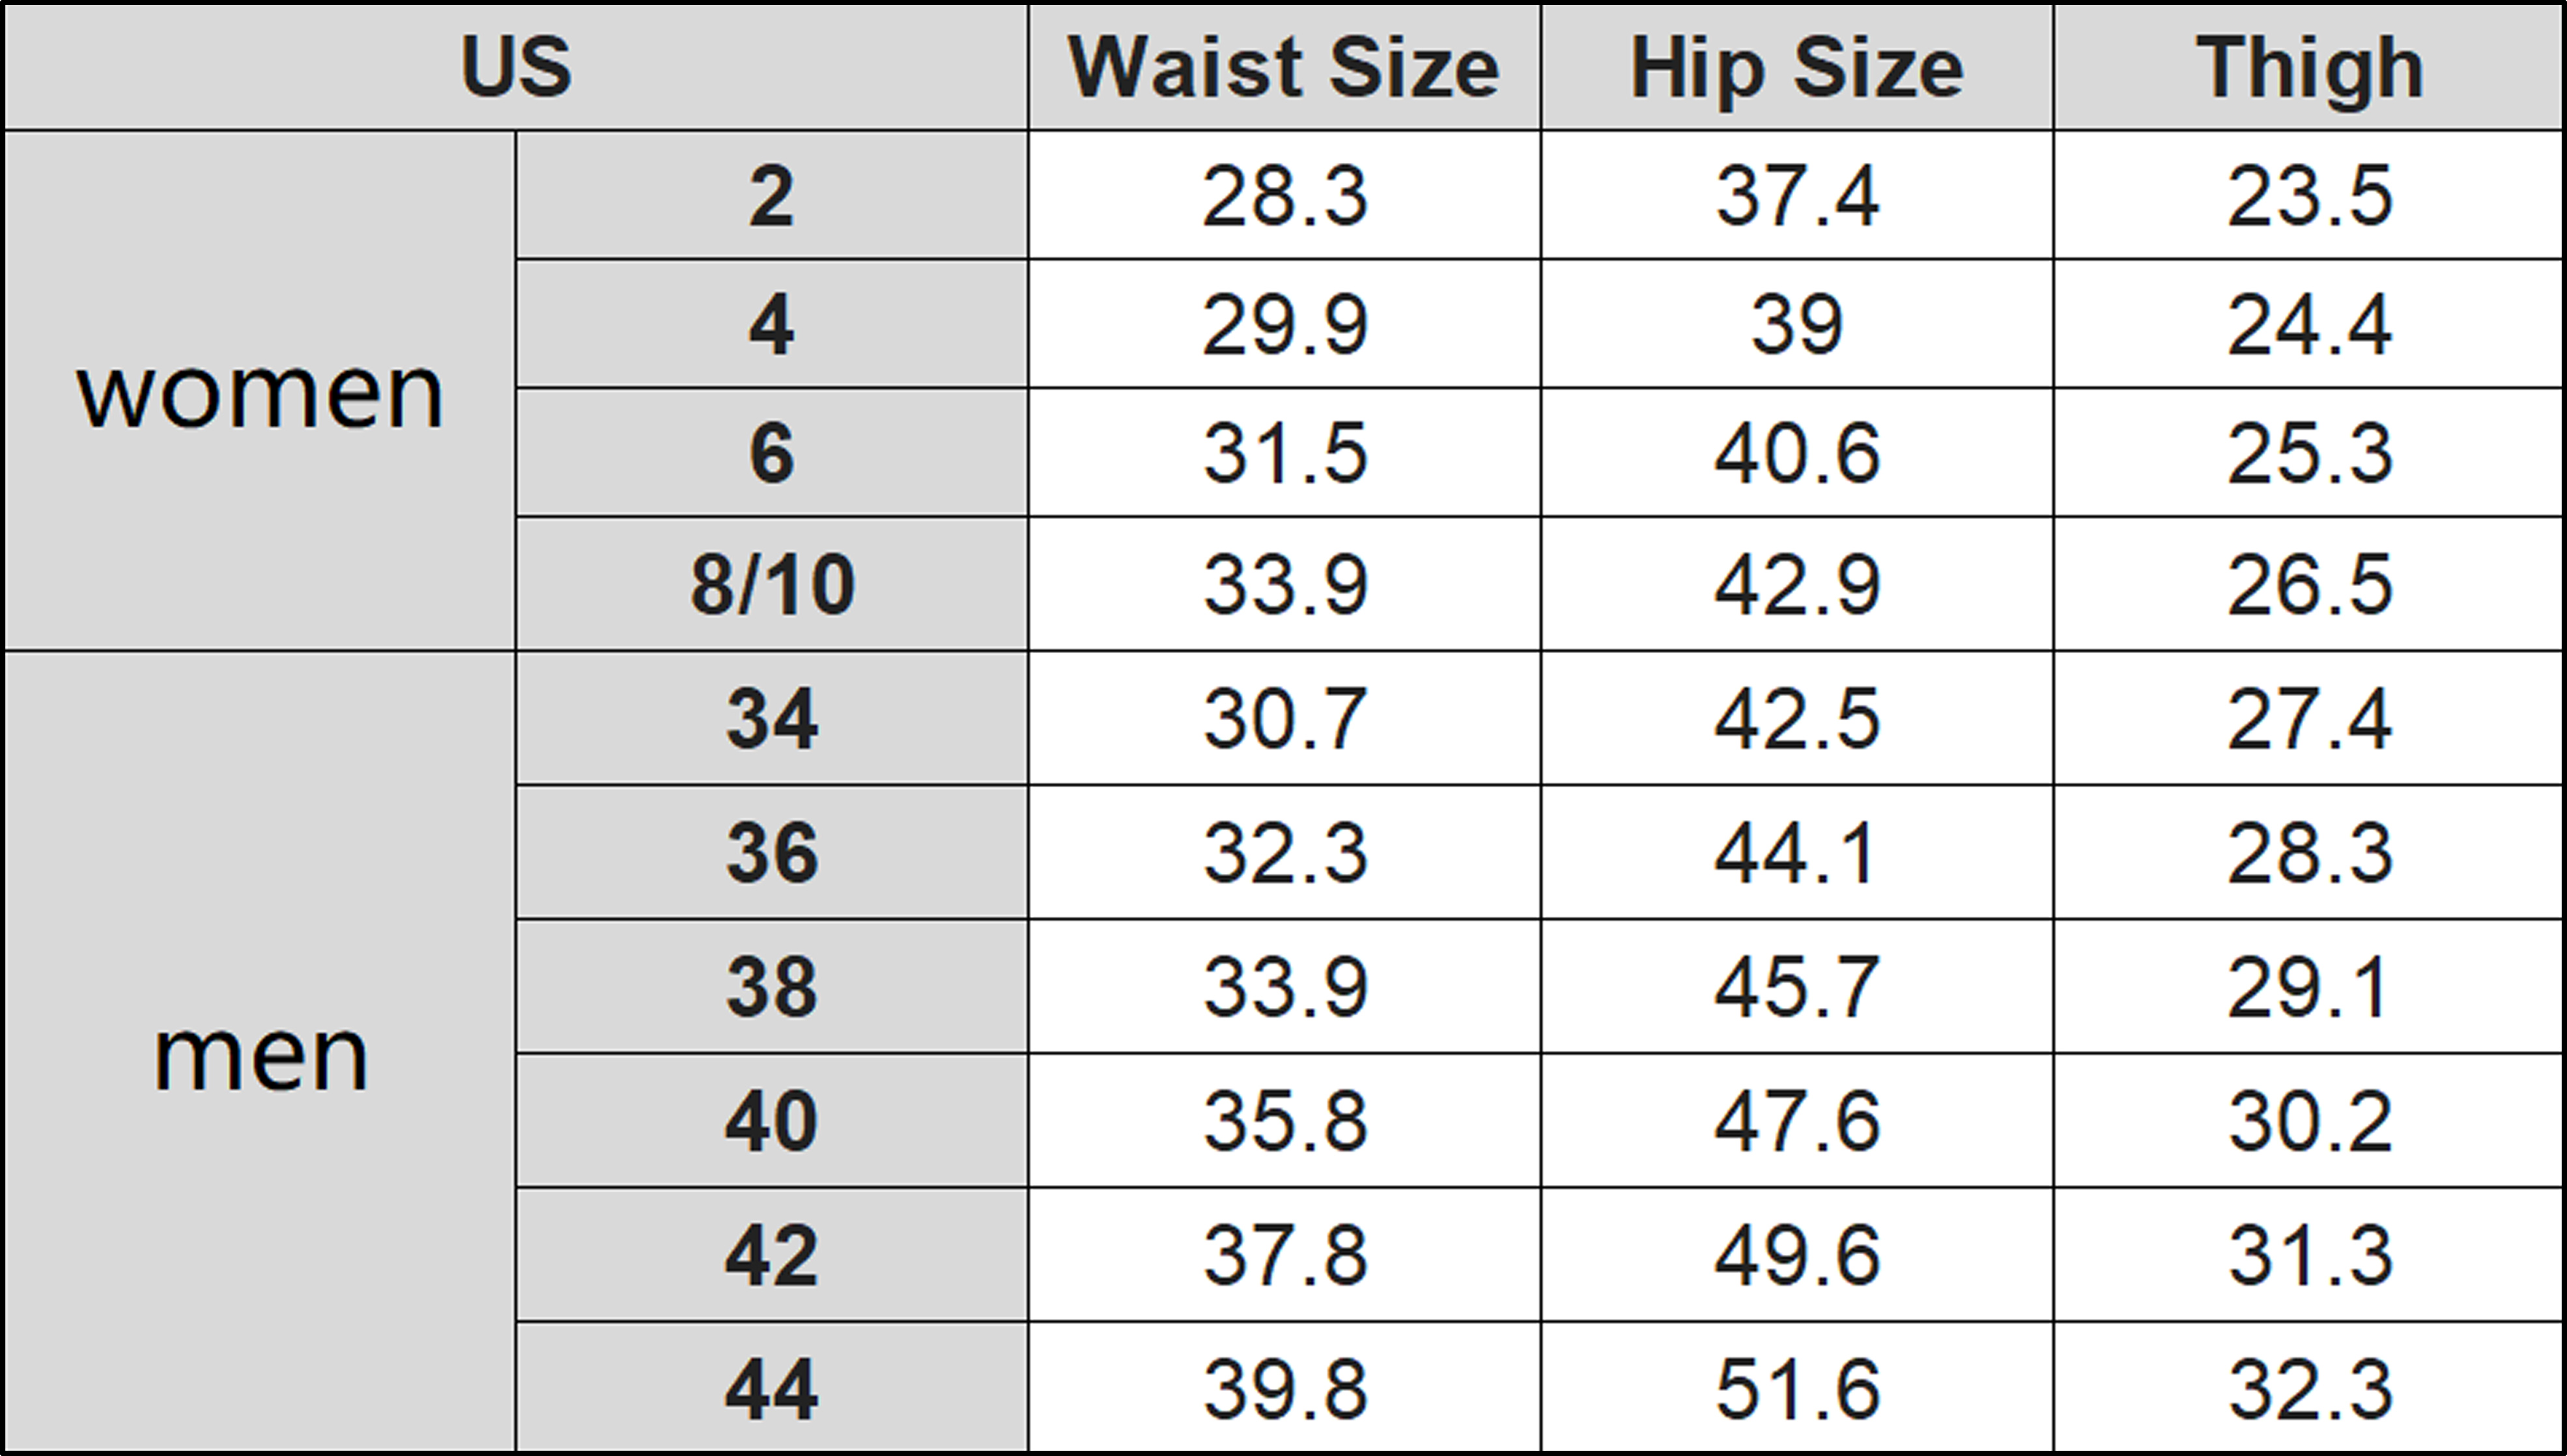Click thigh value 29.1 for size 38
The height and width of the screenshot is (1456, 2567).
tap(2309, 987)
